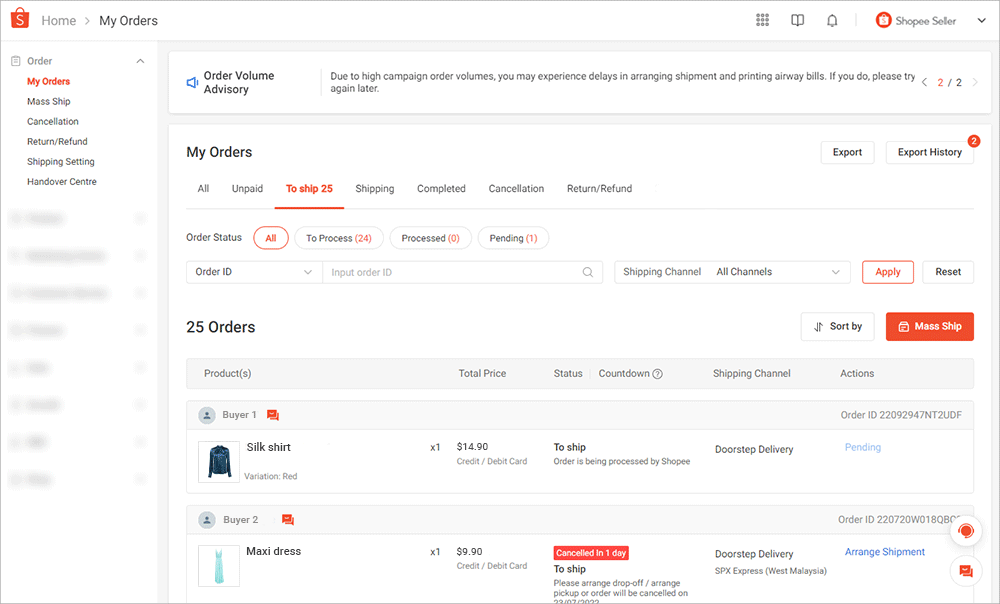This screenshot has height=604, width=1000.
Task: Switch to the Unpaid orders tab
Action: pyautogui.click(x=247, y=188)
